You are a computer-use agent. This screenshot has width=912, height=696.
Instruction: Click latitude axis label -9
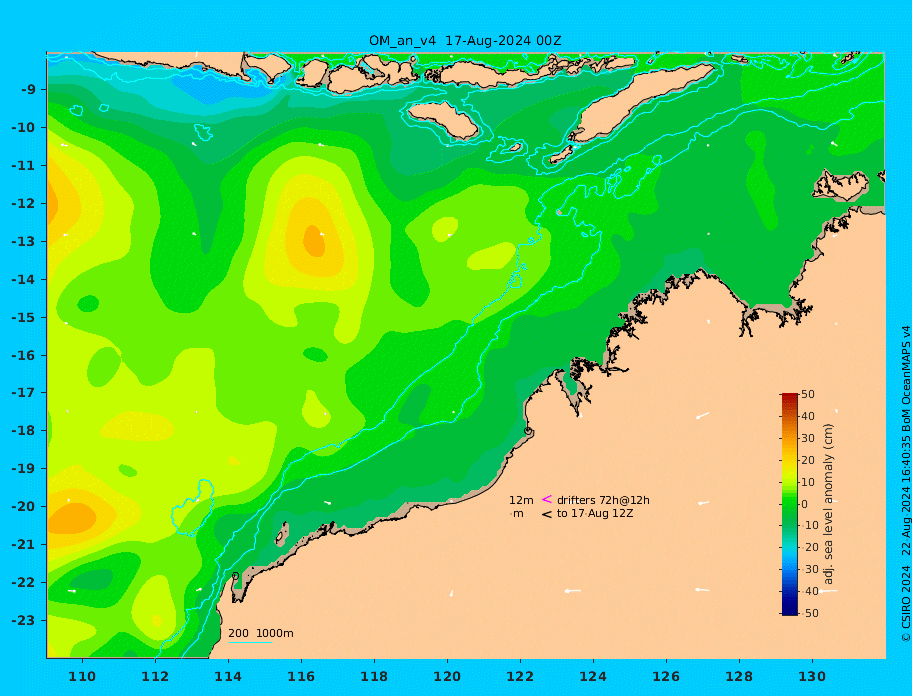28,90
